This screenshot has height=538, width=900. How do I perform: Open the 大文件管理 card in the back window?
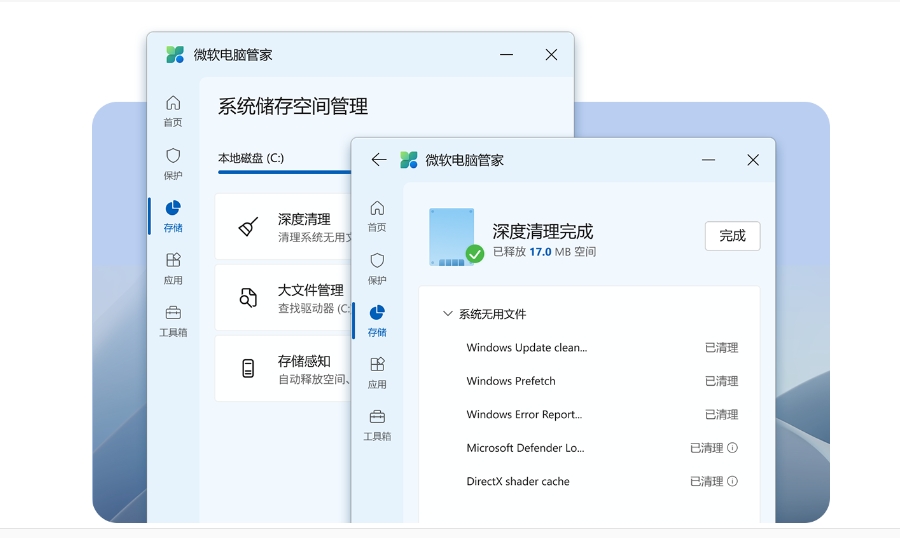pos(283,297)
